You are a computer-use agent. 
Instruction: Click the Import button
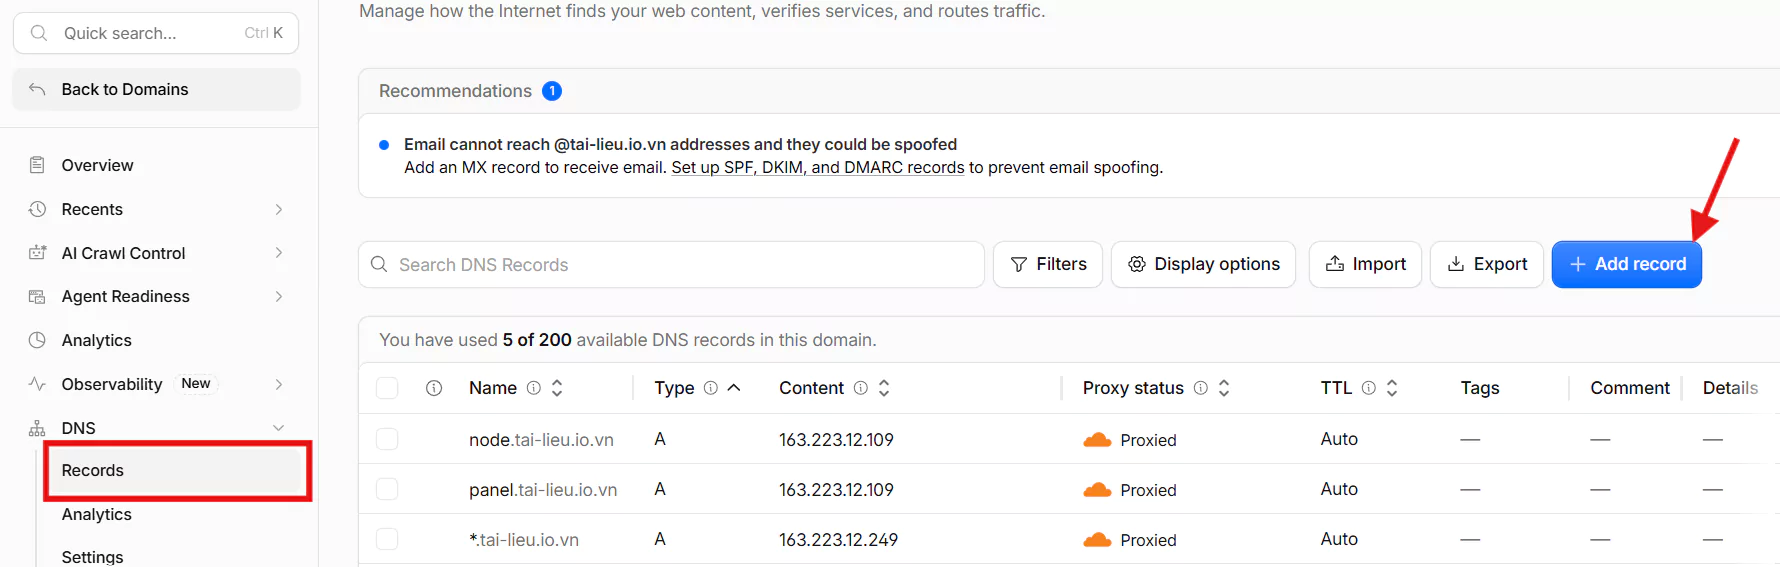(1365, 264)
